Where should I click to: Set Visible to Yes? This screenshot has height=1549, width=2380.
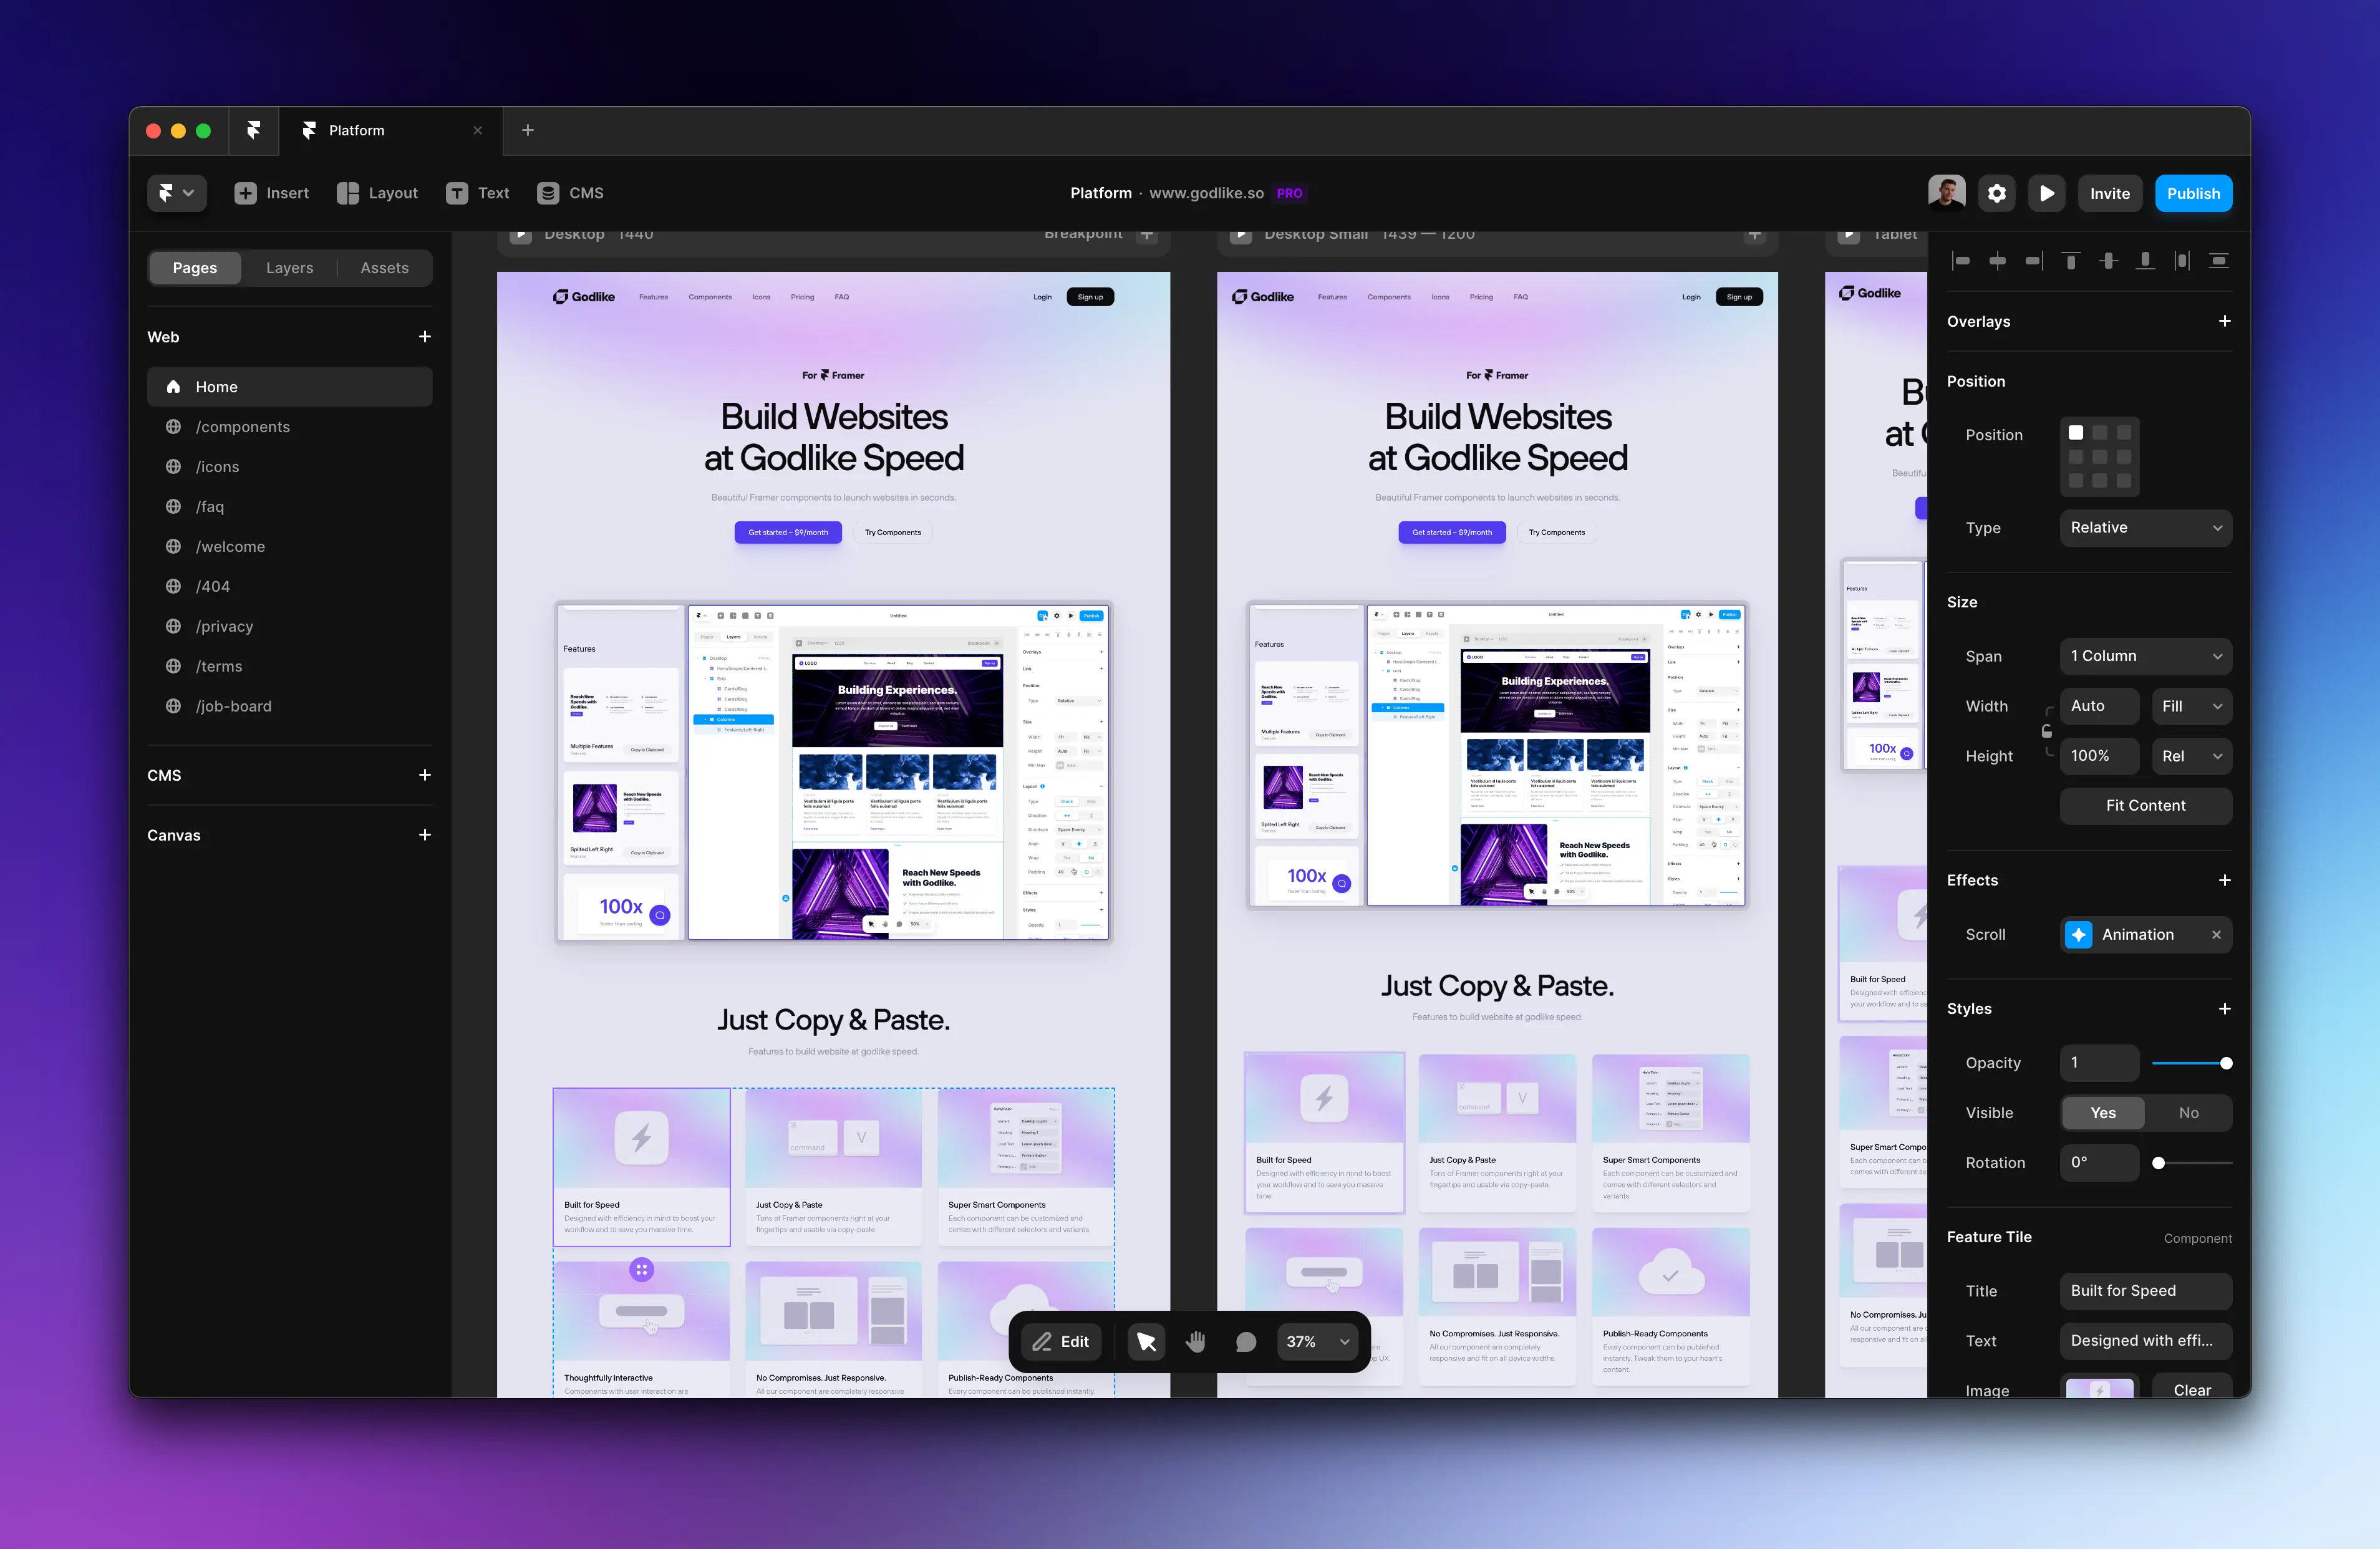point(2103,1113)
